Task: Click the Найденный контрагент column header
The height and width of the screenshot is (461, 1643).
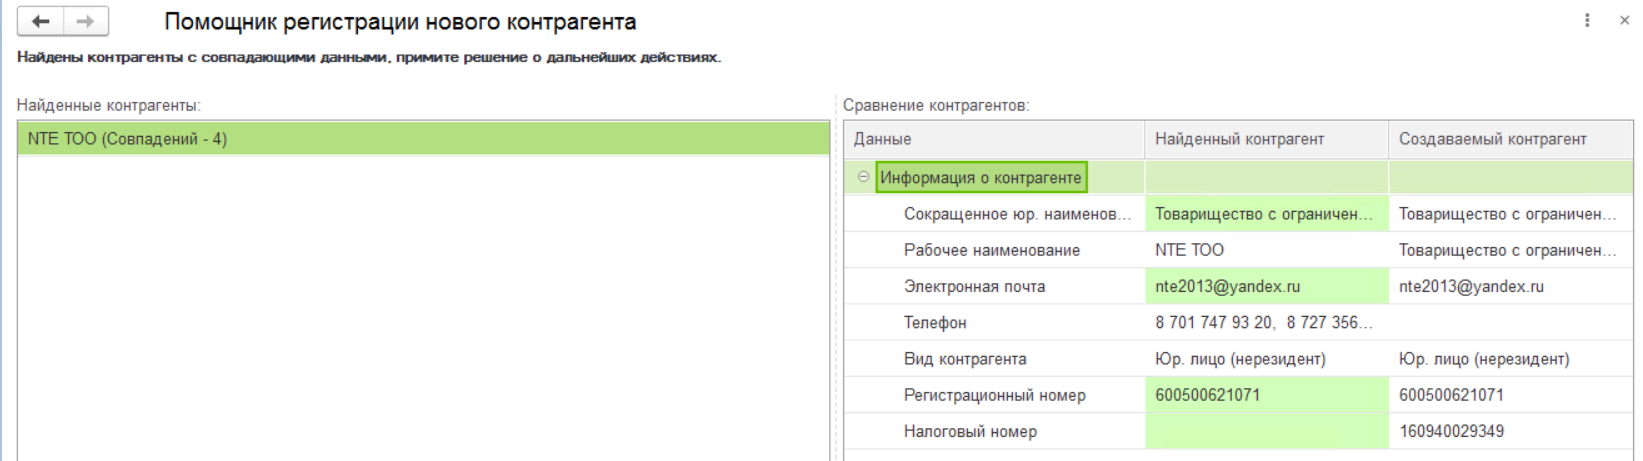Action: pyautogui.click(x=1267, y=139)
